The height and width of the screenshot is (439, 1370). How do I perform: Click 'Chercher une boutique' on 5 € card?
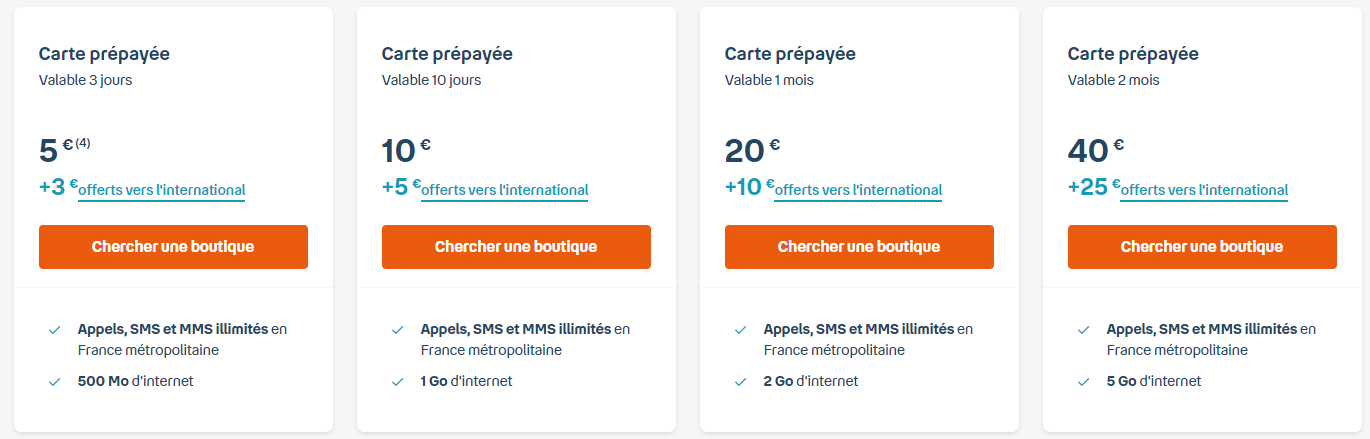173,247
